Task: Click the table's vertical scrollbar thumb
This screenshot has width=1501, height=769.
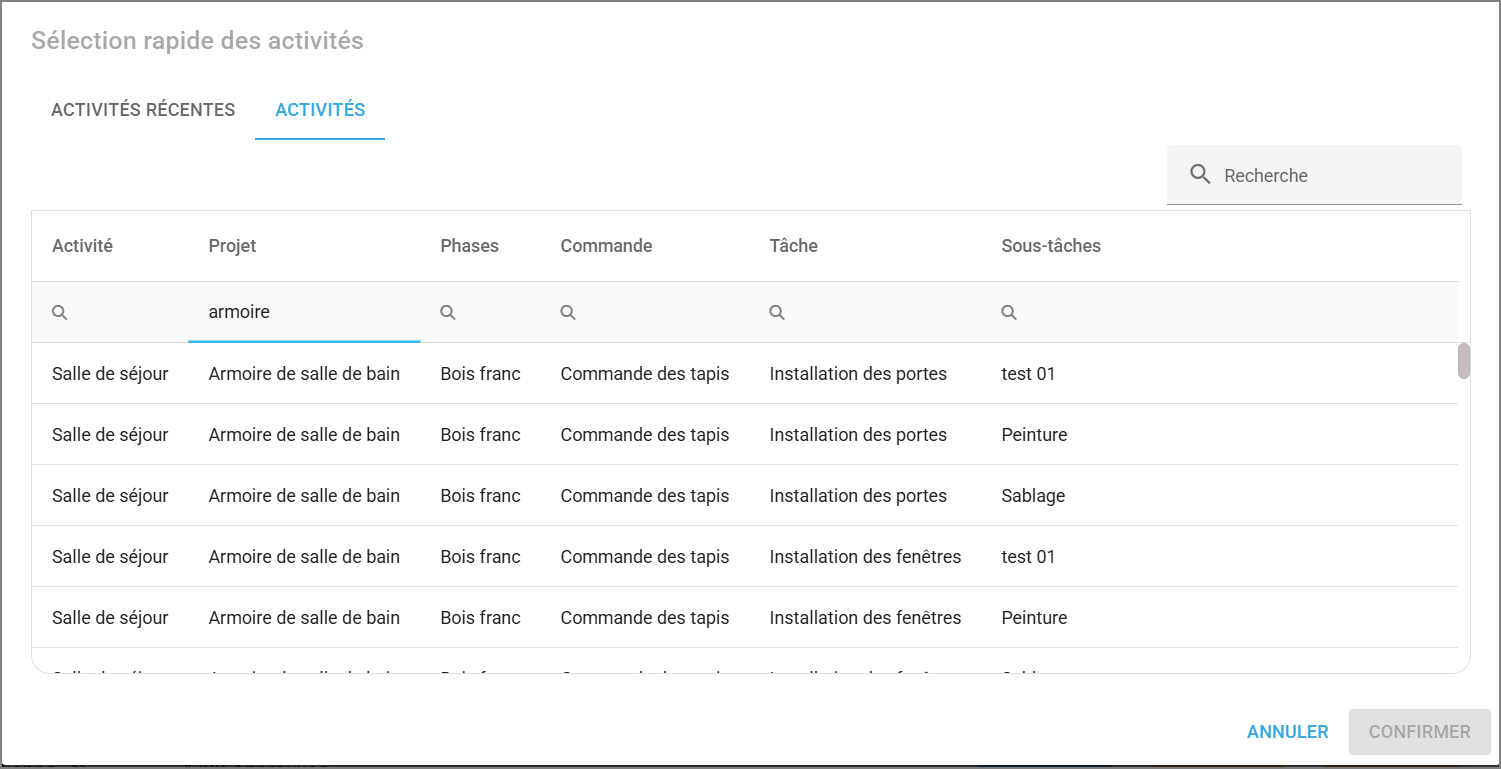Action: click(1464, 361)
